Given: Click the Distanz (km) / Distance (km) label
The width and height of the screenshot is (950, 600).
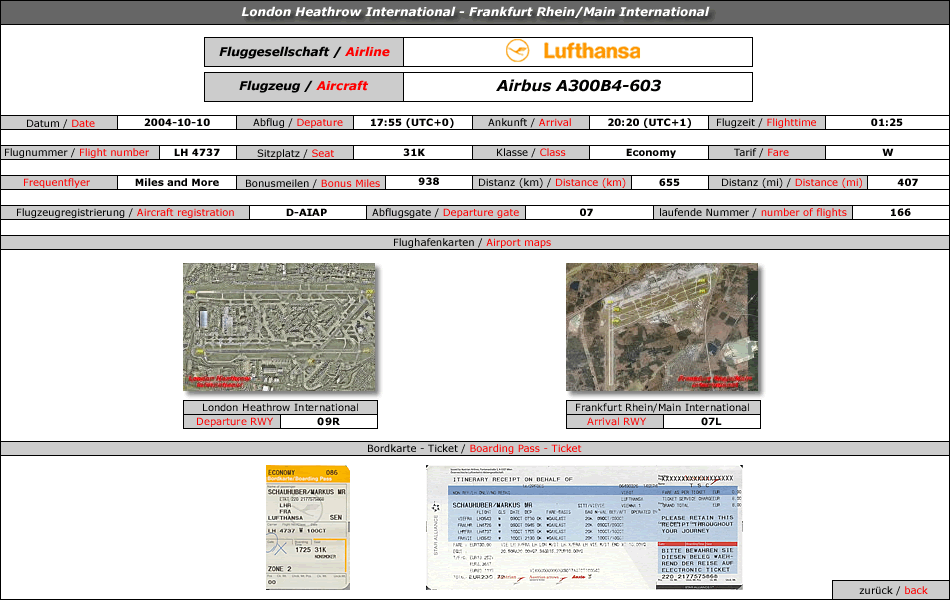Looking at the screenshot, I should click(x=551, y=182).
